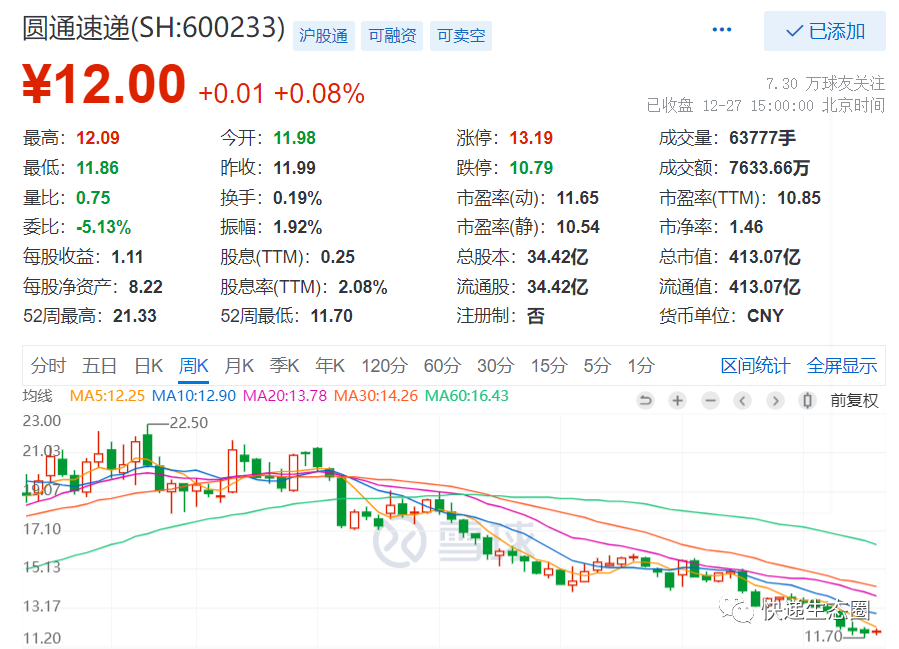Show the 年K chart tab

330,365
